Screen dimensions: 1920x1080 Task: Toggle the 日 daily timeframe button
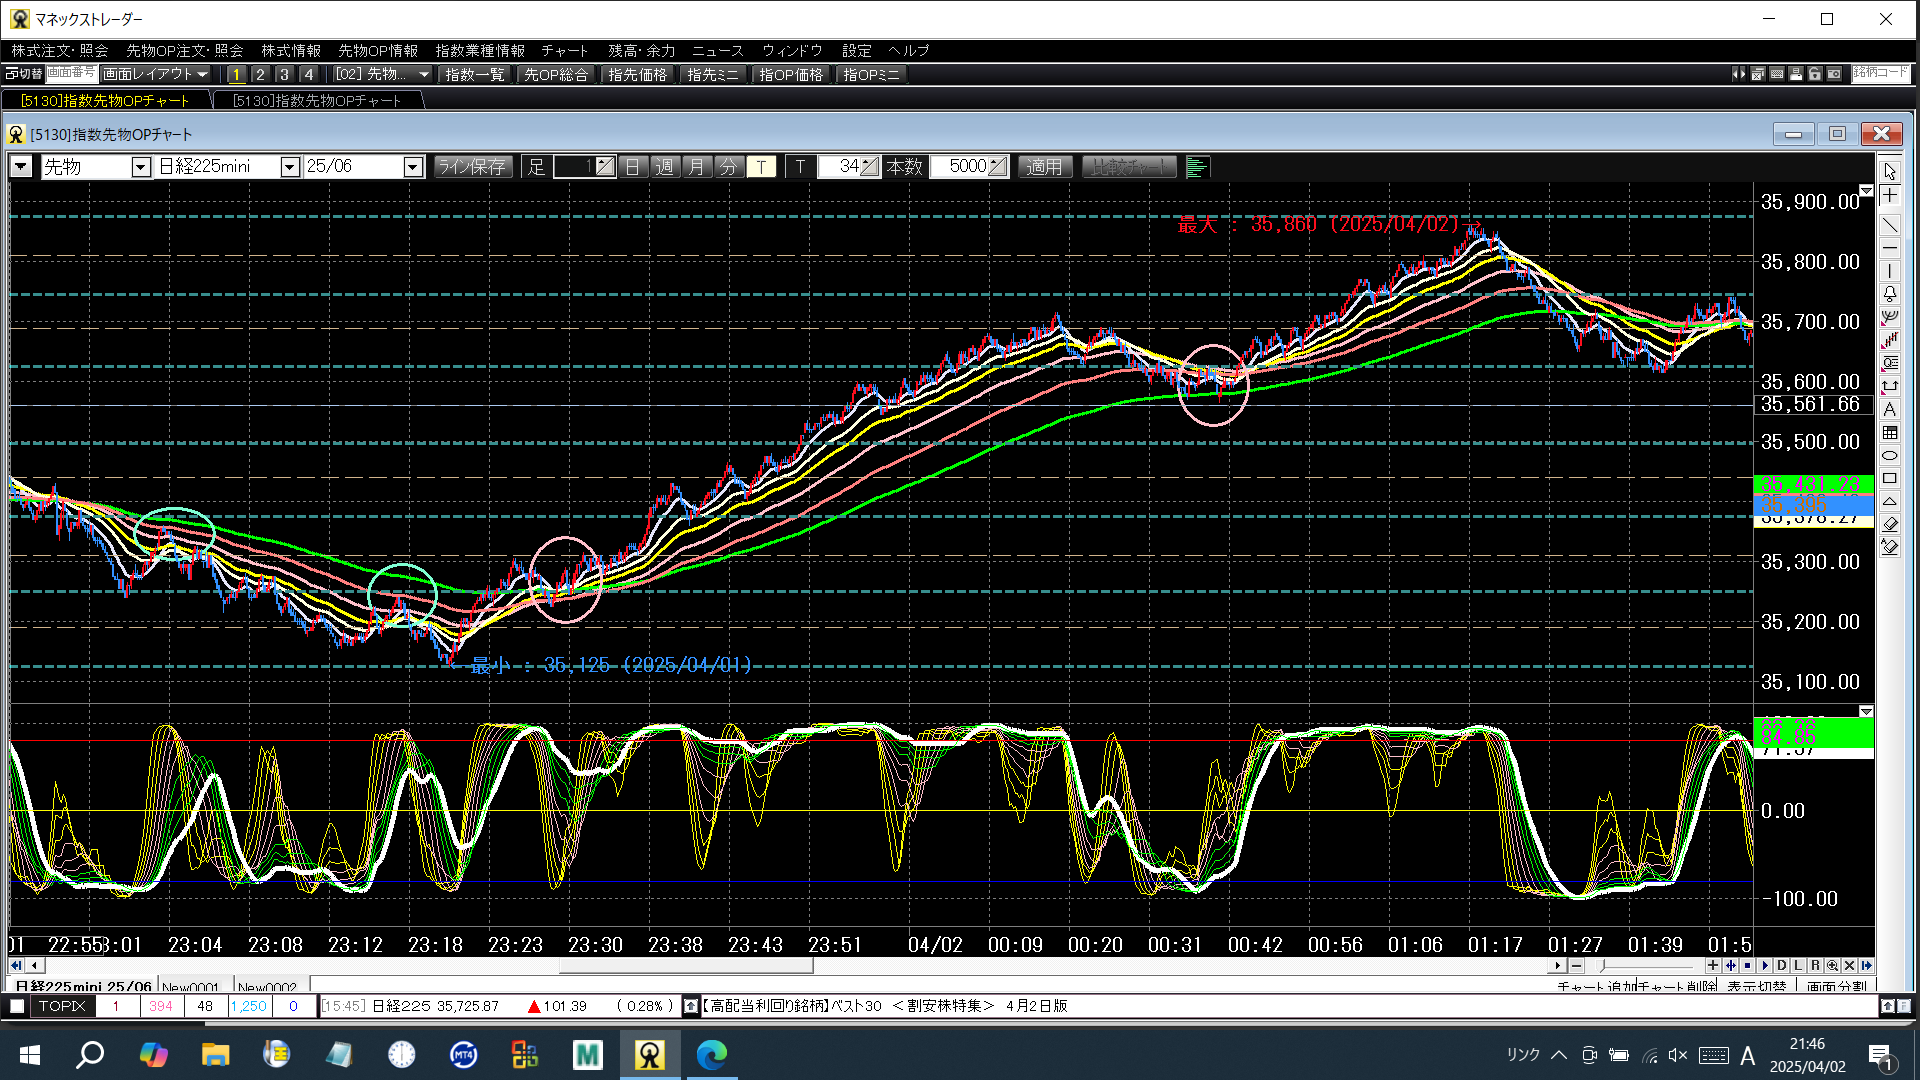632,167
